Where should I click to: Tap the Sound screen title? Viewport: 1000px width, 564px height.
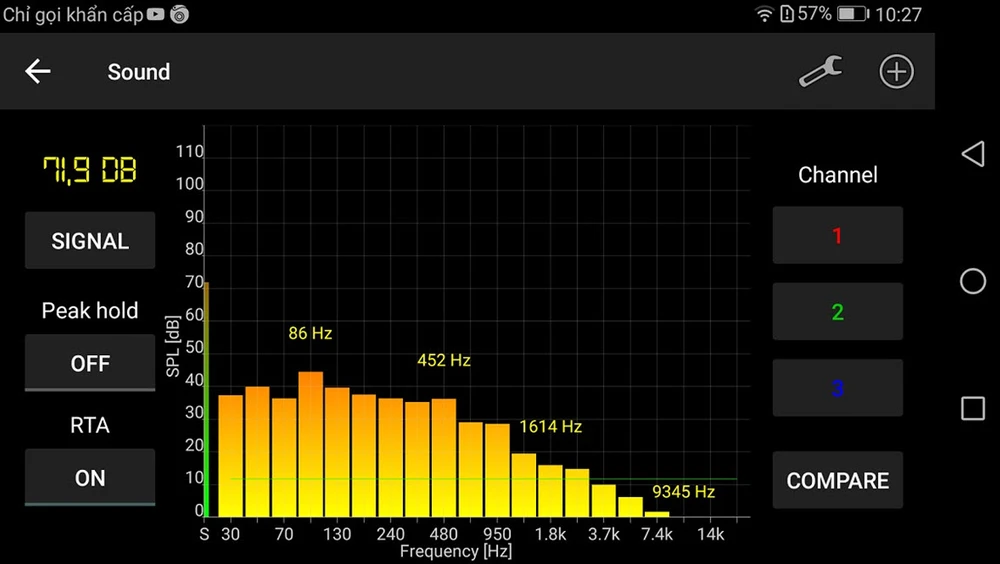139,72
